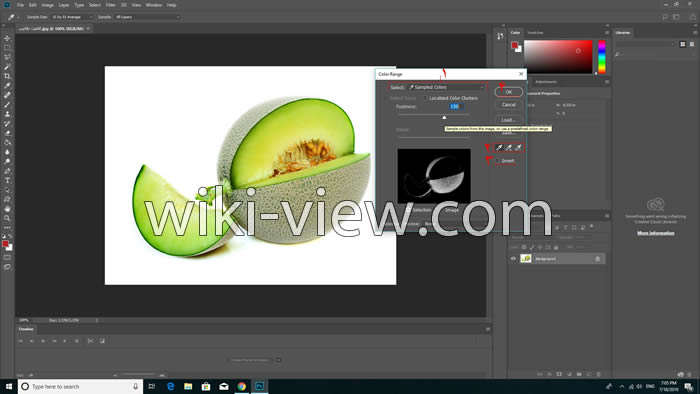Viewport: 700px width, 394px height.
Task: Click OK in Color Range dialog
Action: pyautogui.click(x=508, y=92)
